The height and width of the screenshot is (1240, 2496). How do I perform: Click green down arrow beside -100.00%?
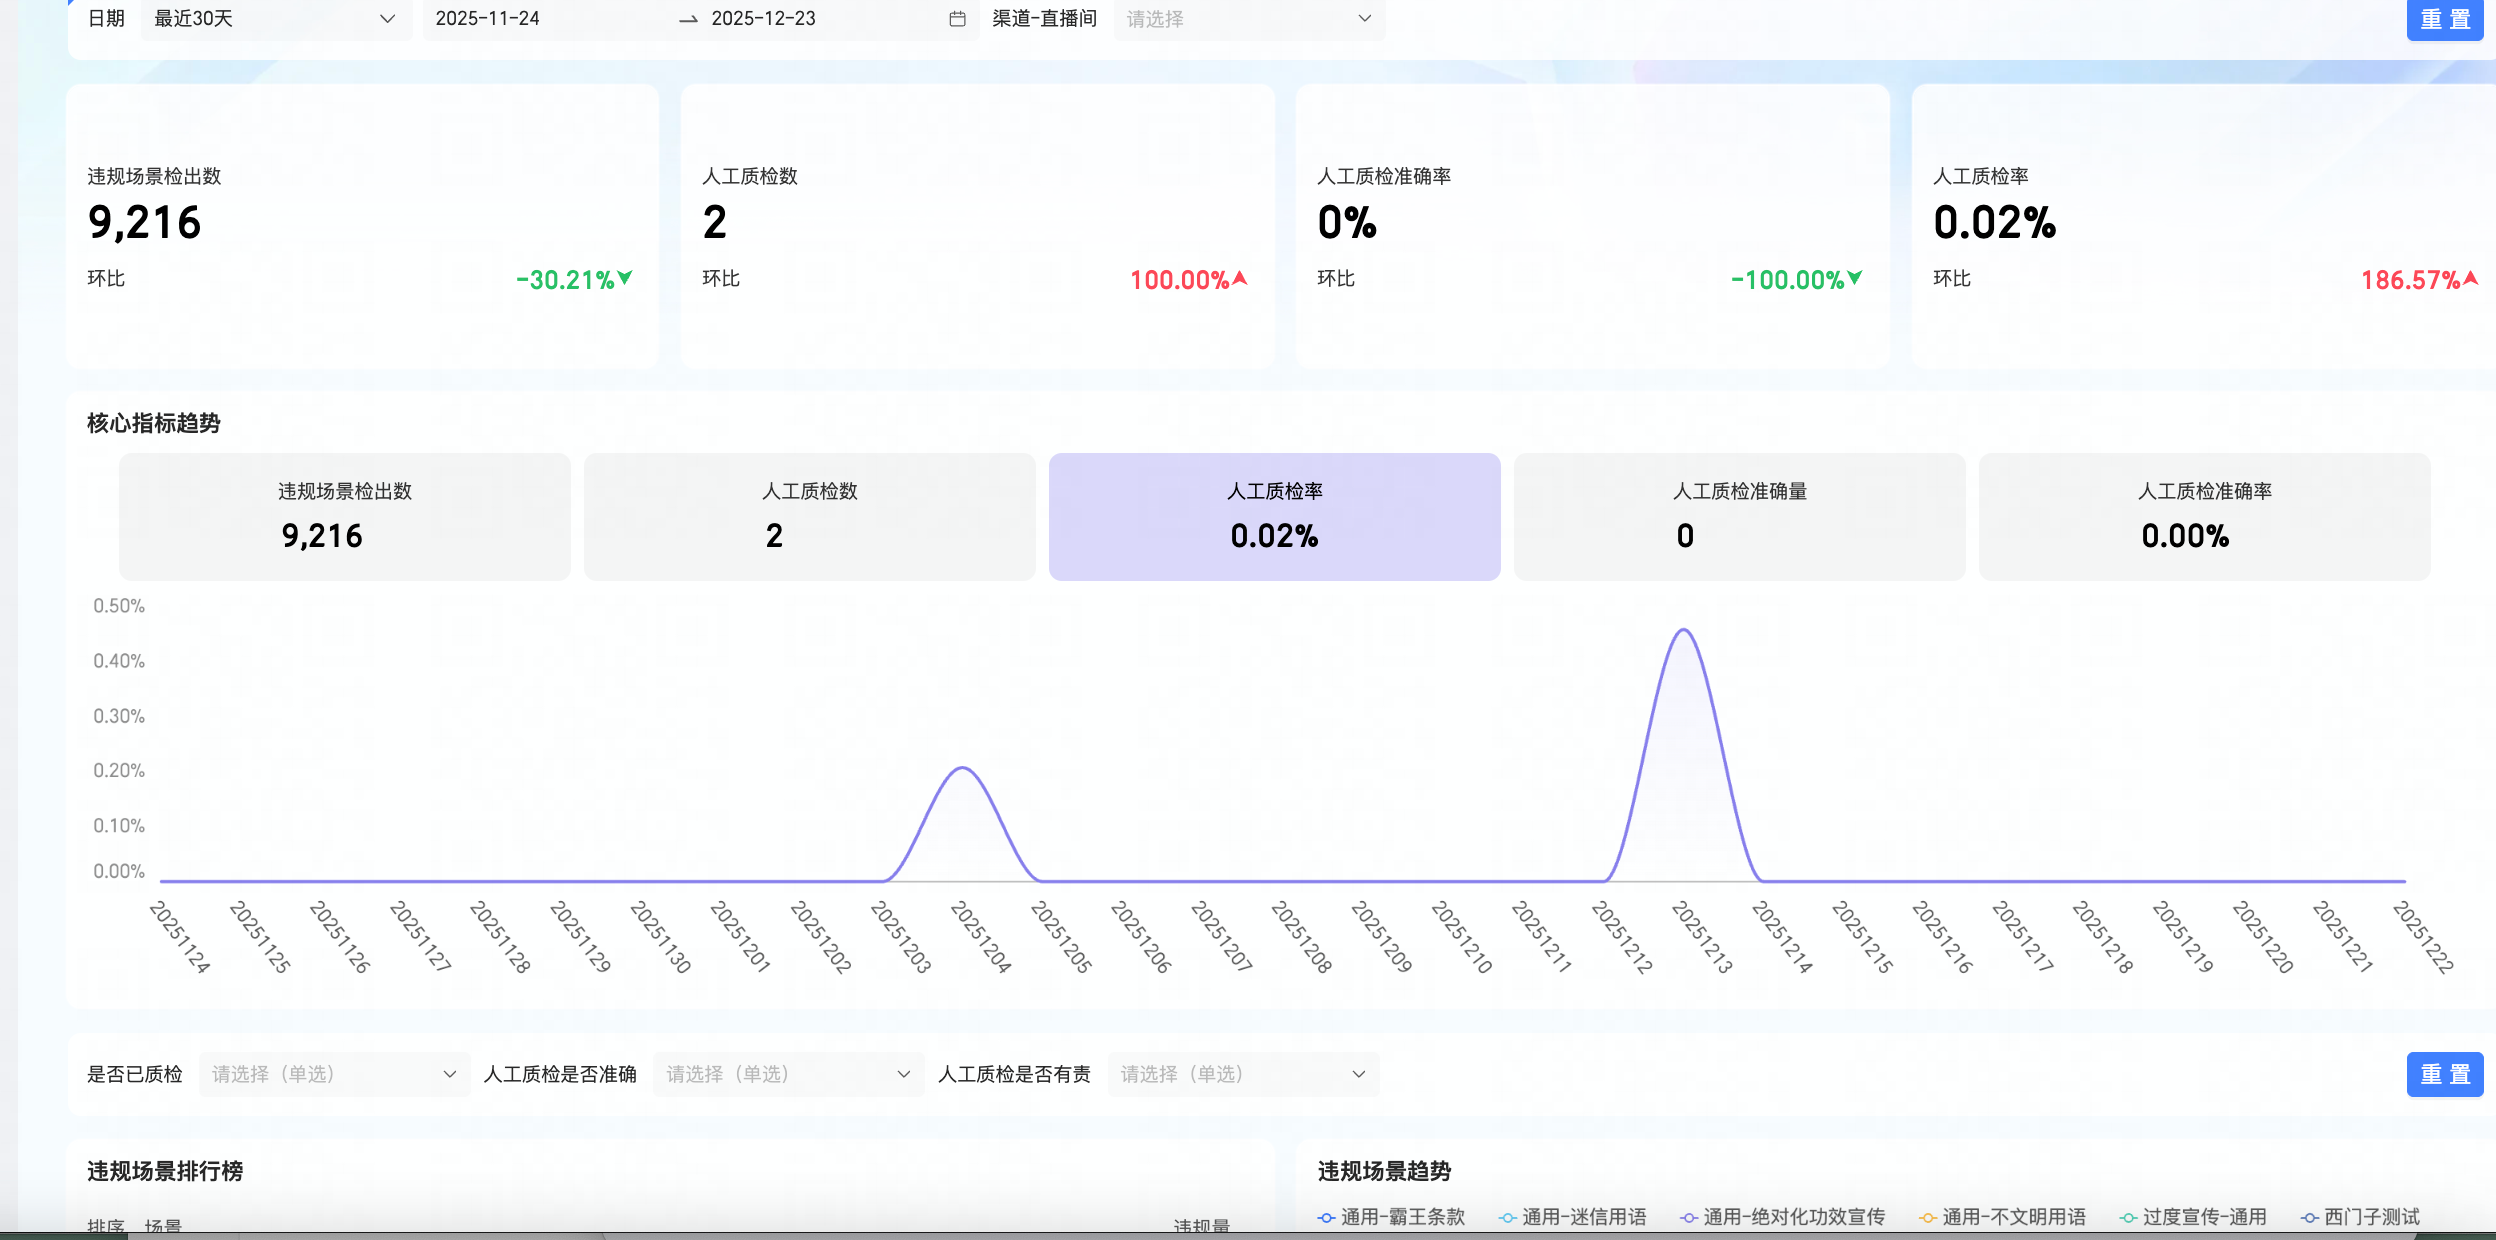1855,278
